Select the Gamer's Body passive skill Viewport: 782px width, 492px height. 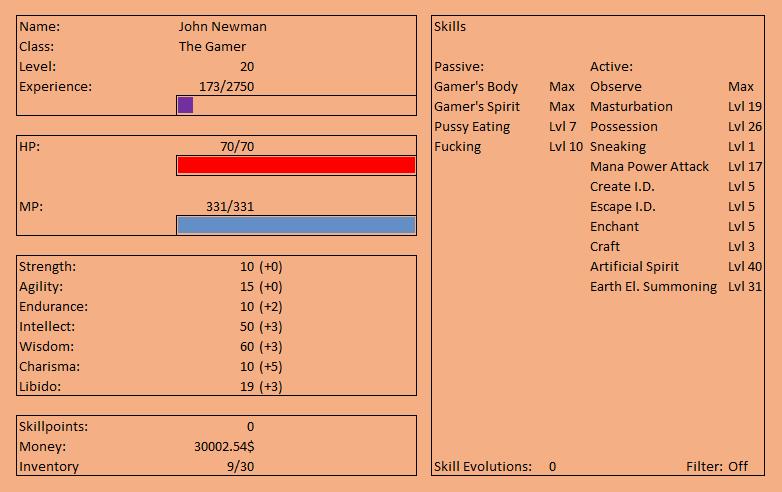[476, 87]
